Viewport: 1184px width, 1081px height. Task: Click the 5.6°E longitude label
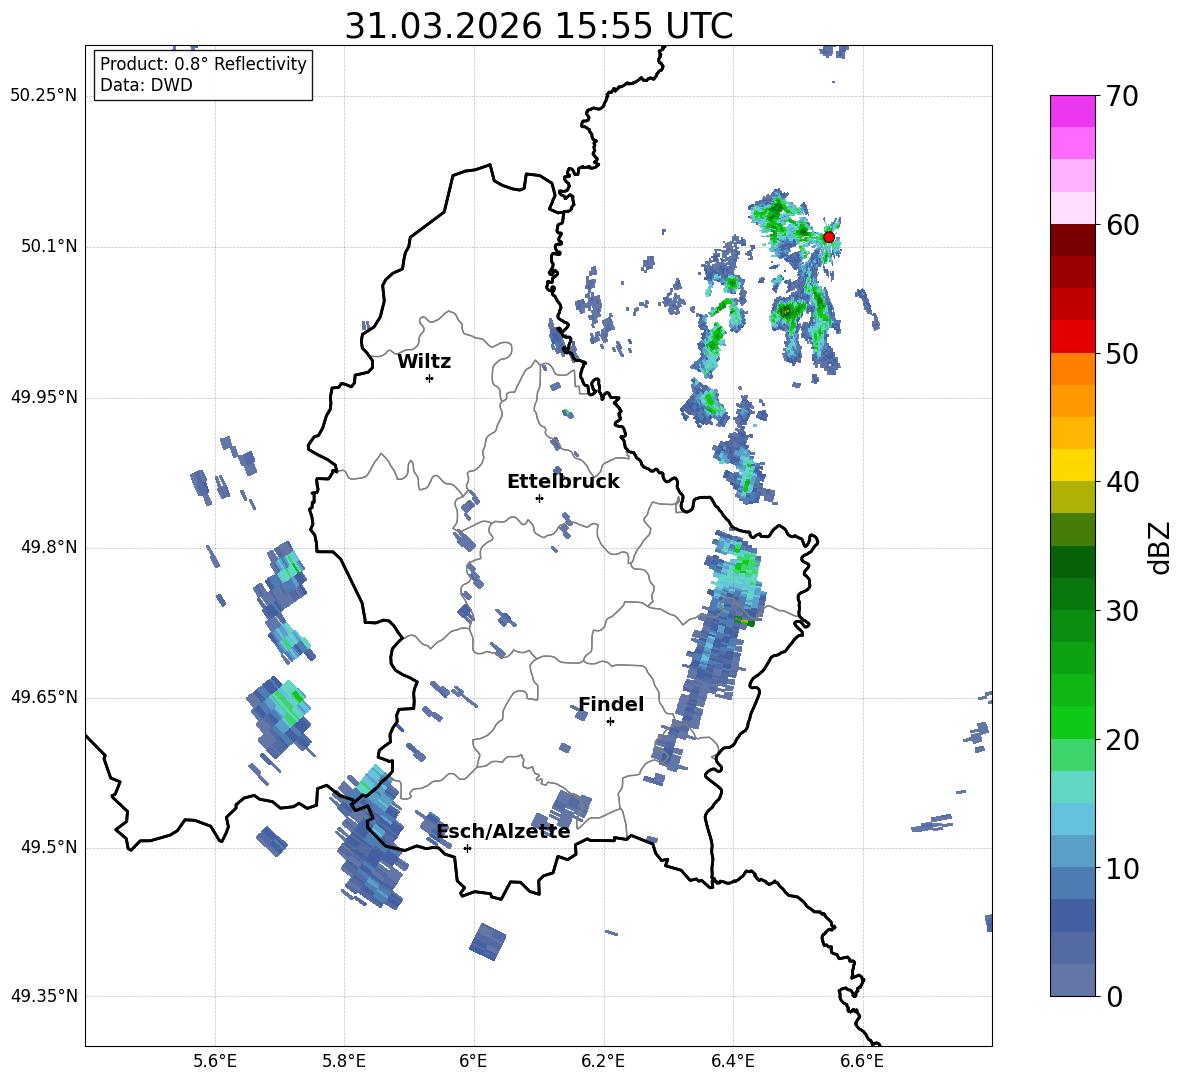click(x=215, y=1061)
